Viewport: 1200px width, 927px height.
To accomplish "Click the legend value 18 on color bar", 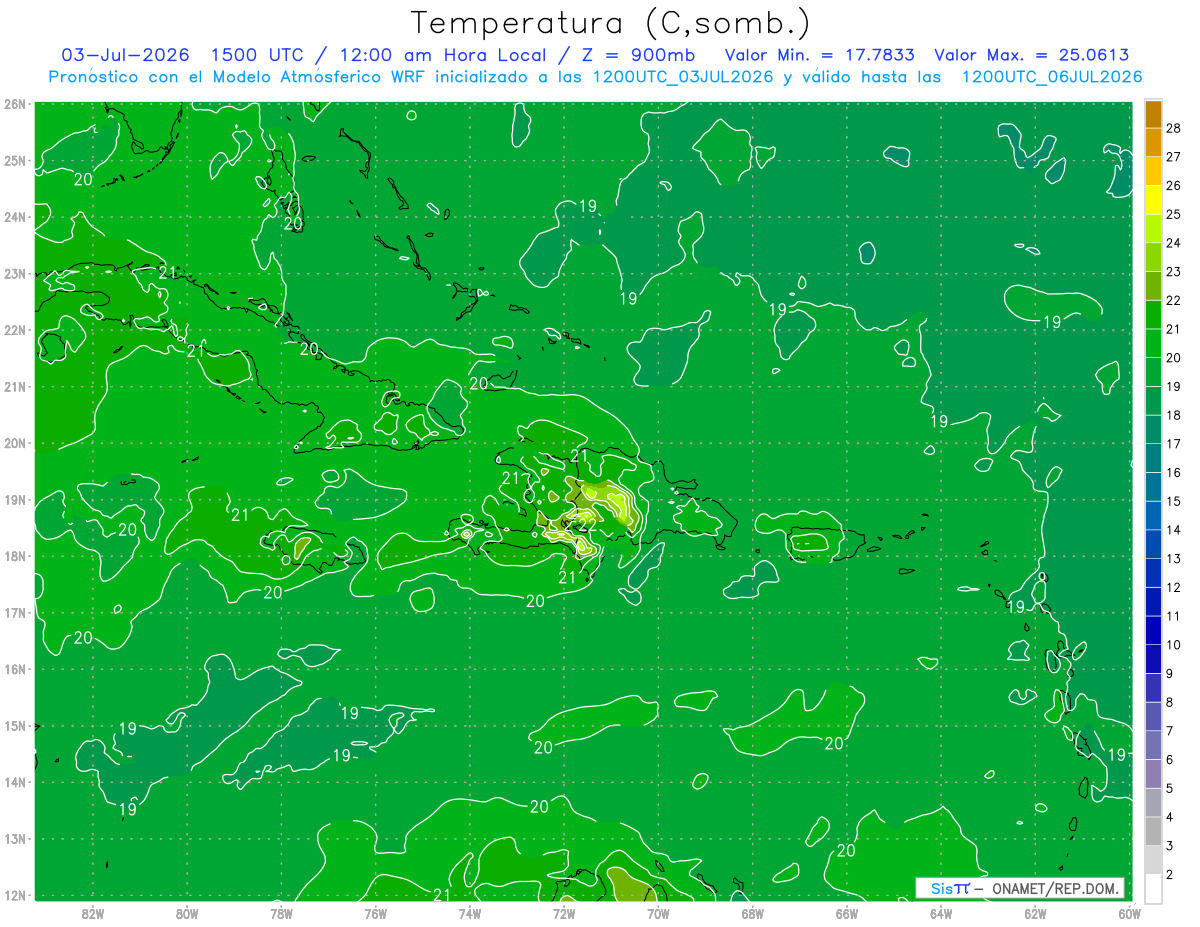I will (x=1173, y=415).
